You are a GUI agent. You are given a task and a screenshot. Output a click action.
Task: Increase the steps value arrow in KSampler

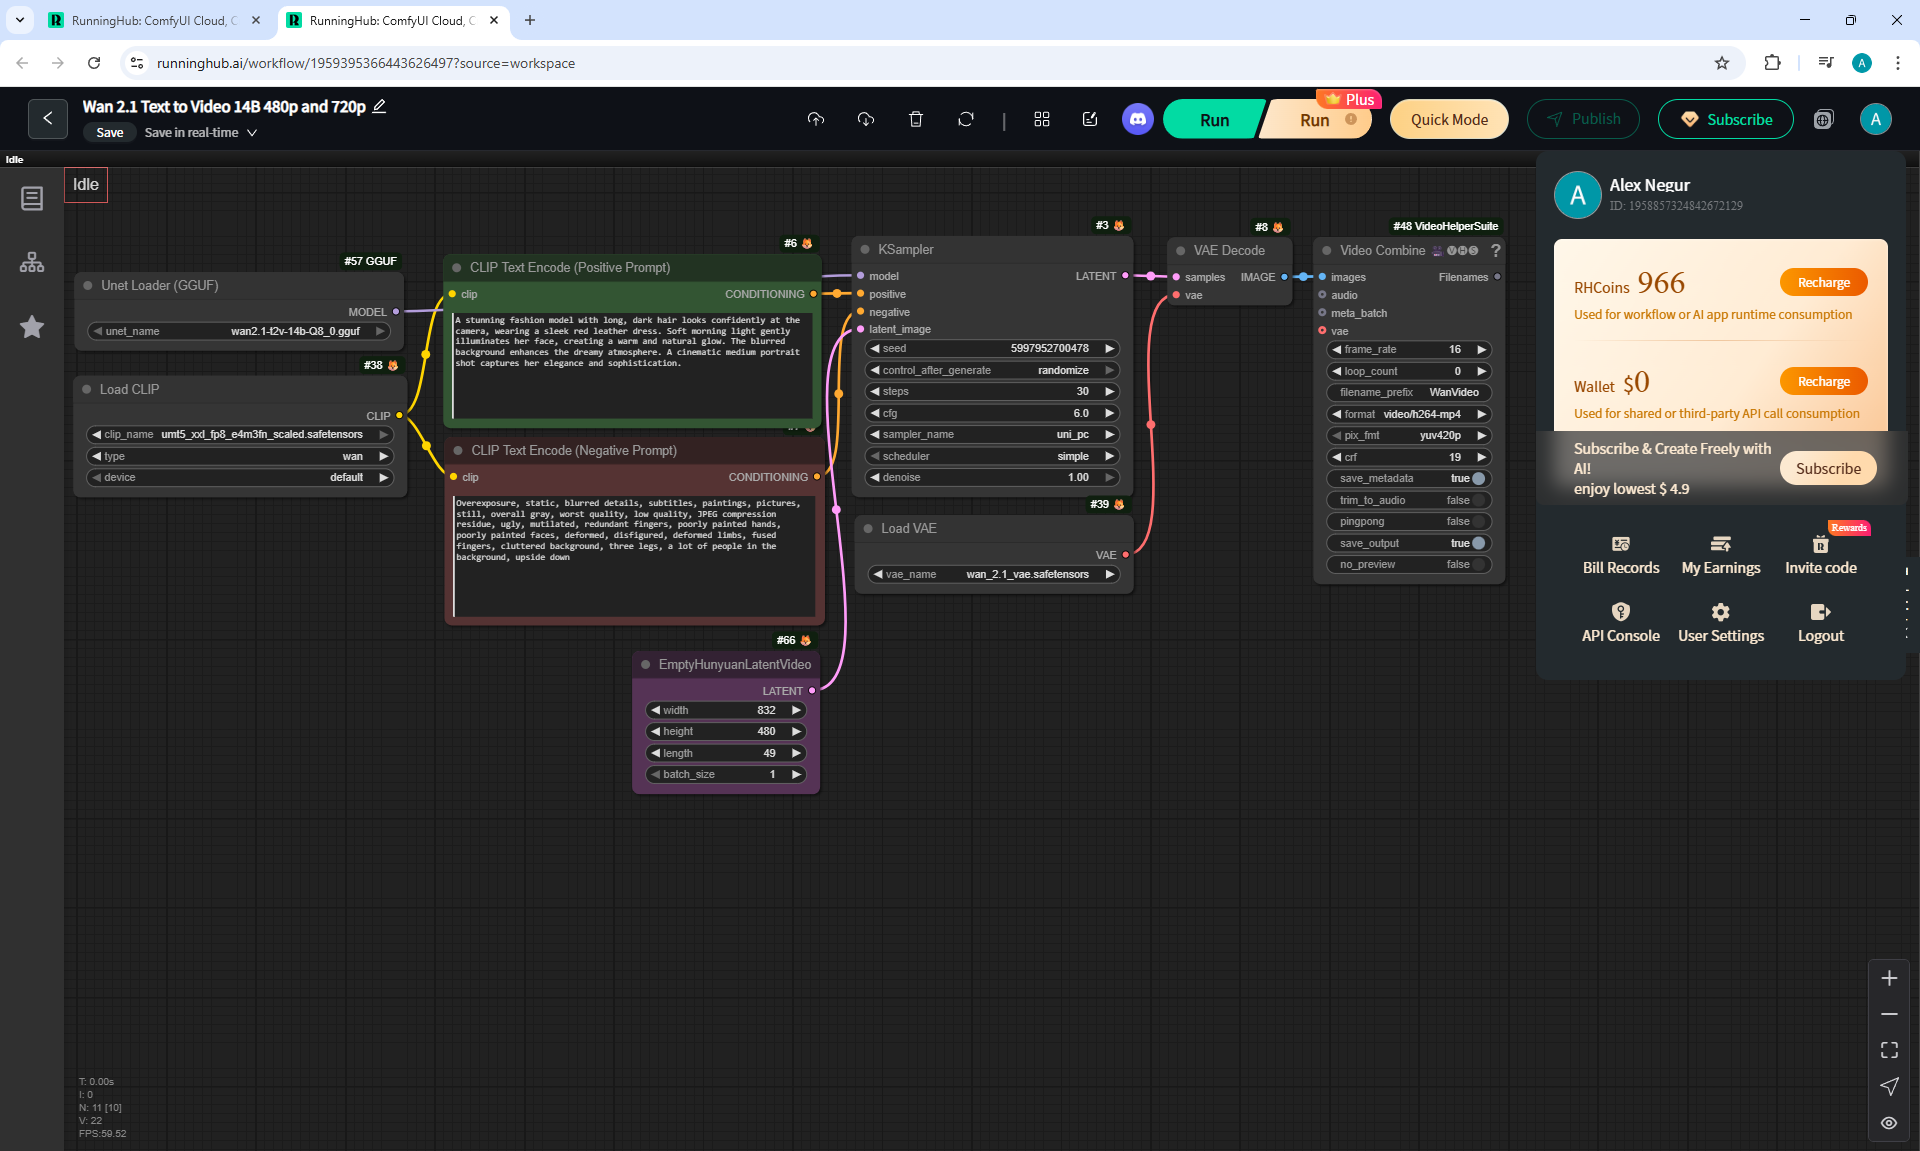(1109, 392)
